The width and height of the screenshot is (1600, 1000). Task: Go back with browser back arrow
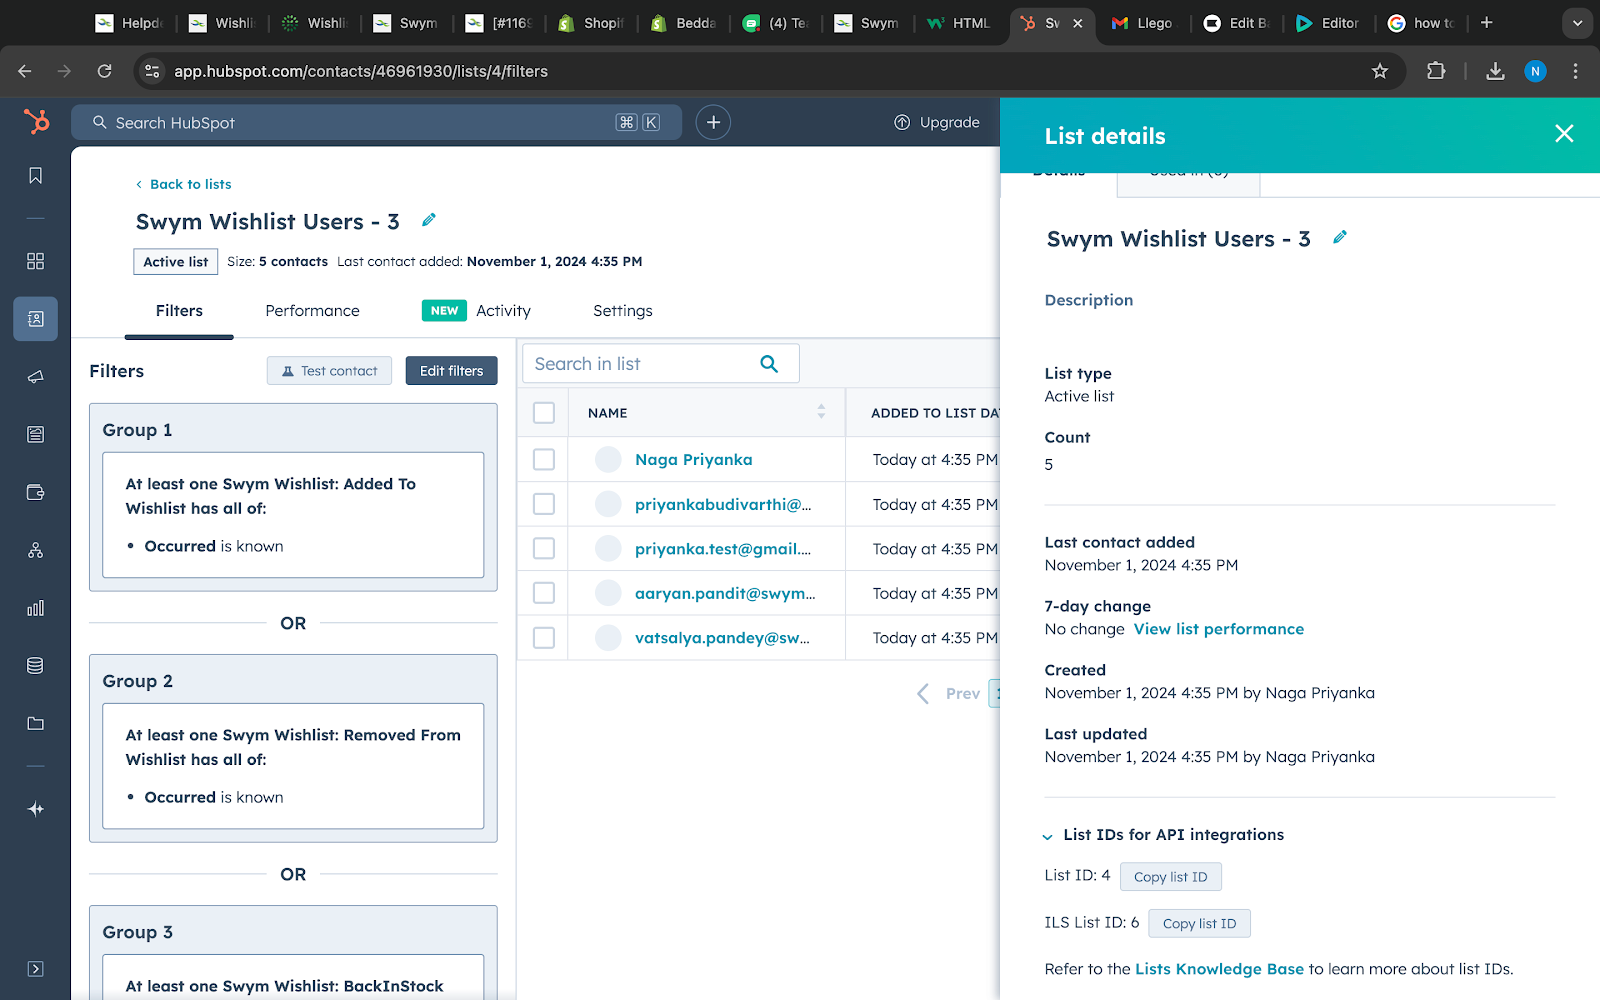point(25,71)
